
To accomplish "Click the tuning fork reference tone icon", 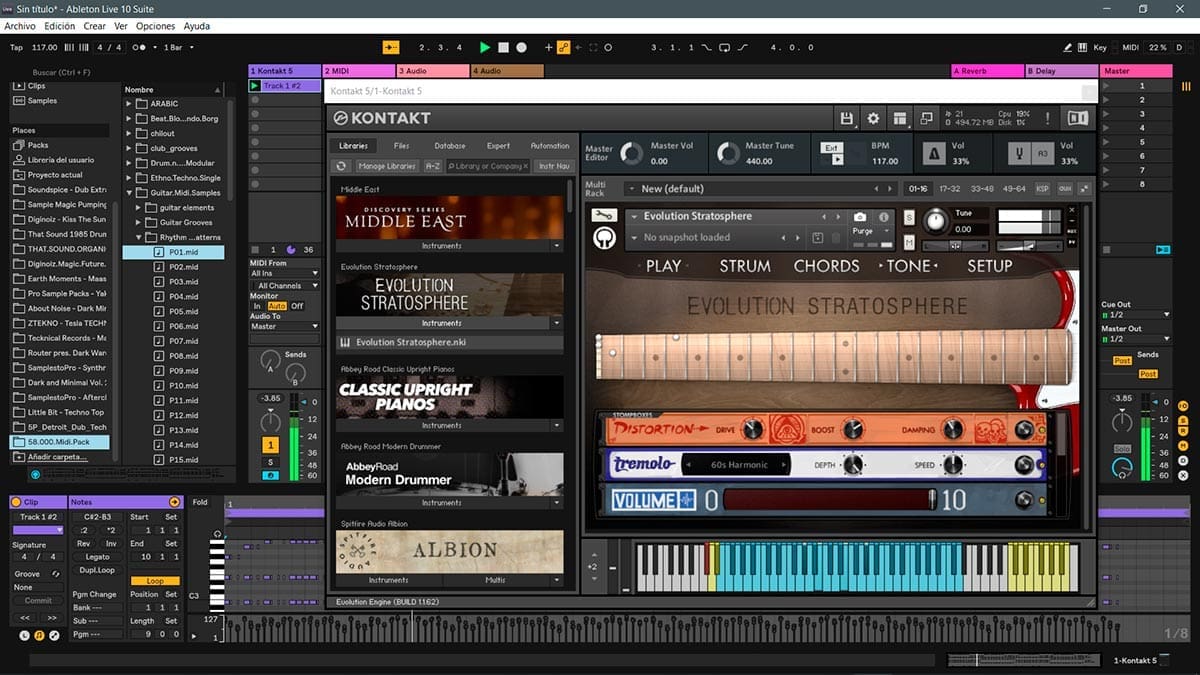I will [x=1020, y=153].
